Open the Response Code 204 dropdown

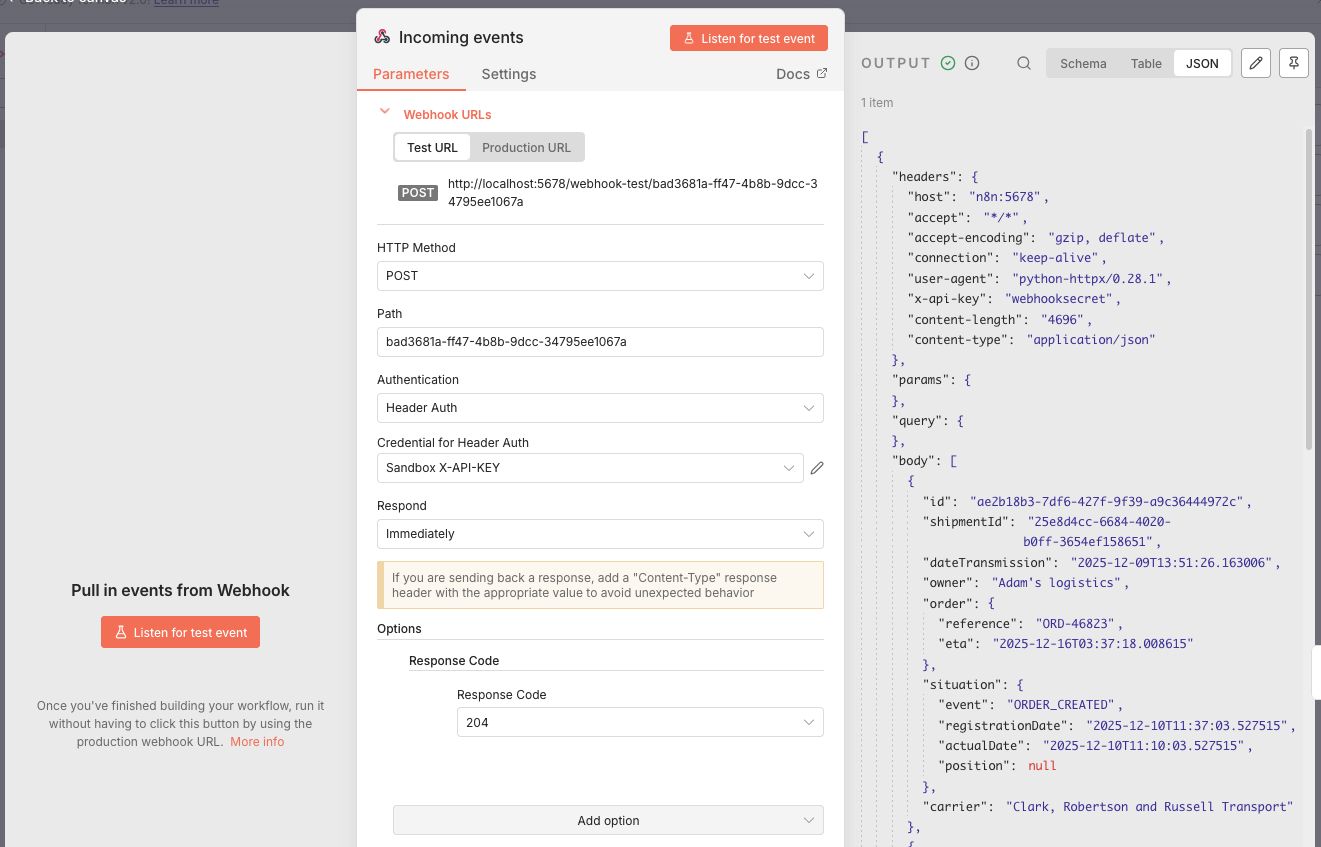tap(640, 722)
